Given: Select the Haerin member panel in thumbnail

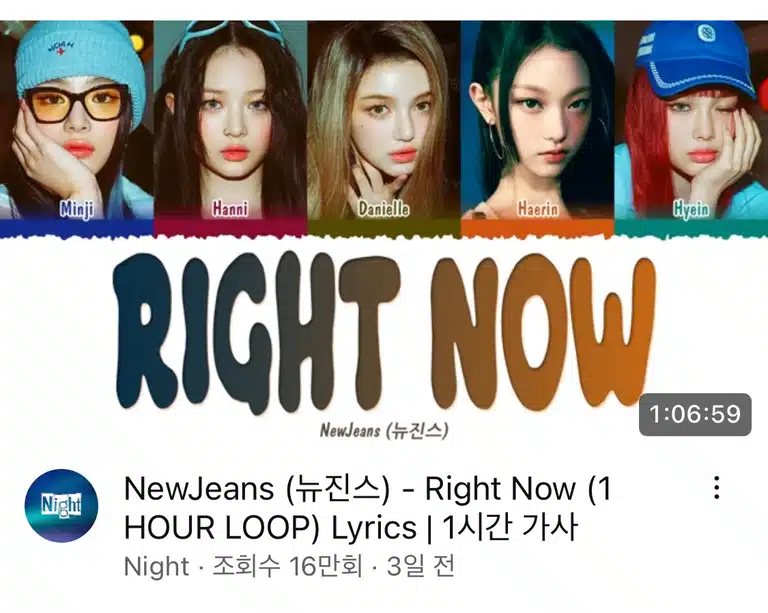Looking at the screenshot, I should (538, 120).
